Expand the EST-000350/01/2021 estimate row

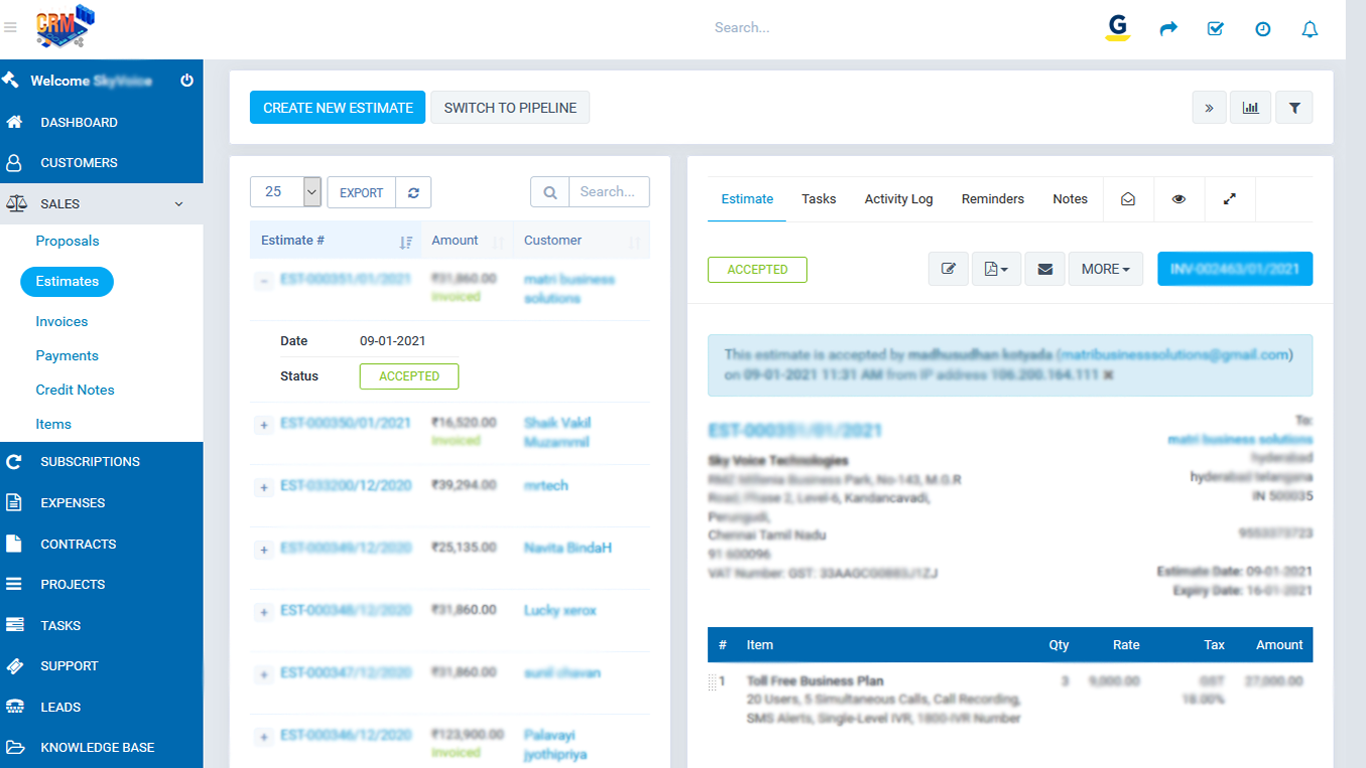[264, 425]
